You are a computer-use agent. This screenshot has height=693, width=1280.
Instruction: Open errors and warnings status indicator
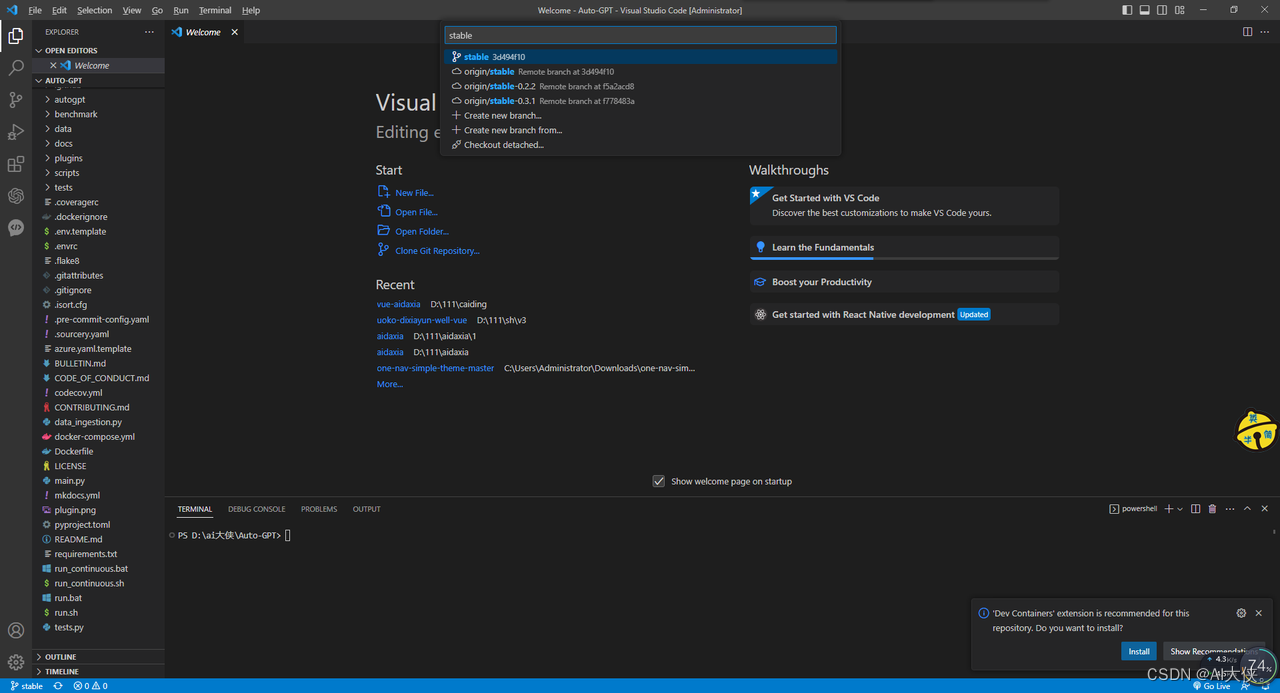(x=90, y=686)
